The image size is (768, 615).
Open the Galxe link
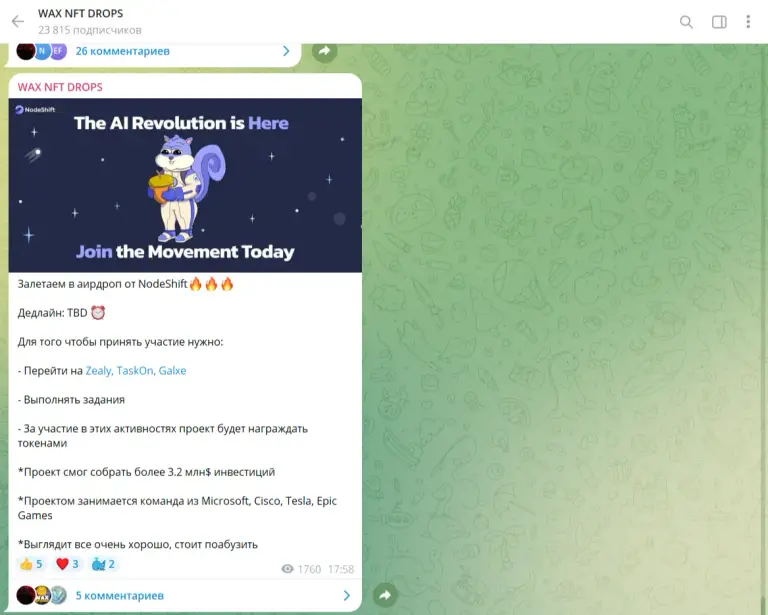(x=172, y=371)
